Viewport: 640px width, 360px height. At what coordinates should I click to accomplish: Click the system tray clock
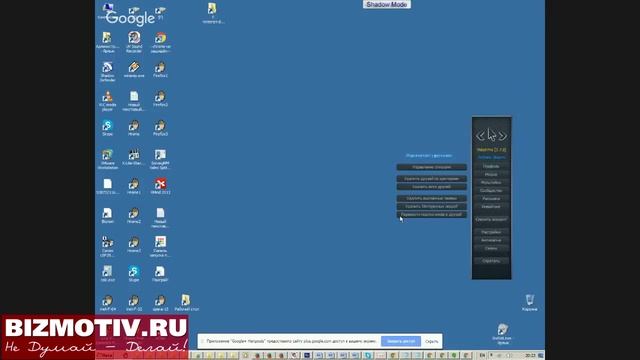pyautogui.click(x=530, y=356)
